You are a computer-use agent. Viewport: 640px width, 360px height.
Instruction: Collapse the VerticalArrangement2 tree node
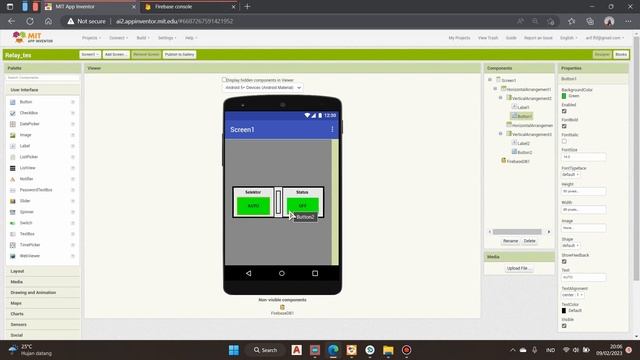tap(500, 98)
